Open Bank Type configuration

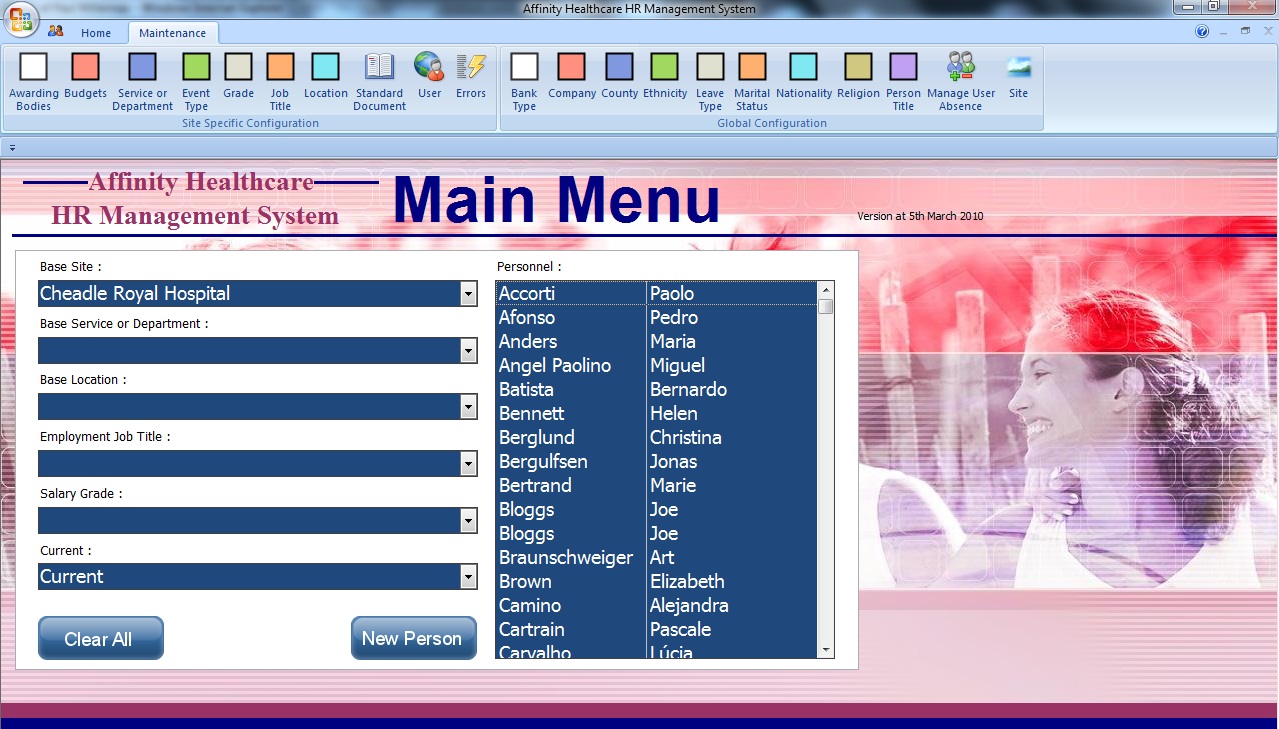click(x=525, y=82)
